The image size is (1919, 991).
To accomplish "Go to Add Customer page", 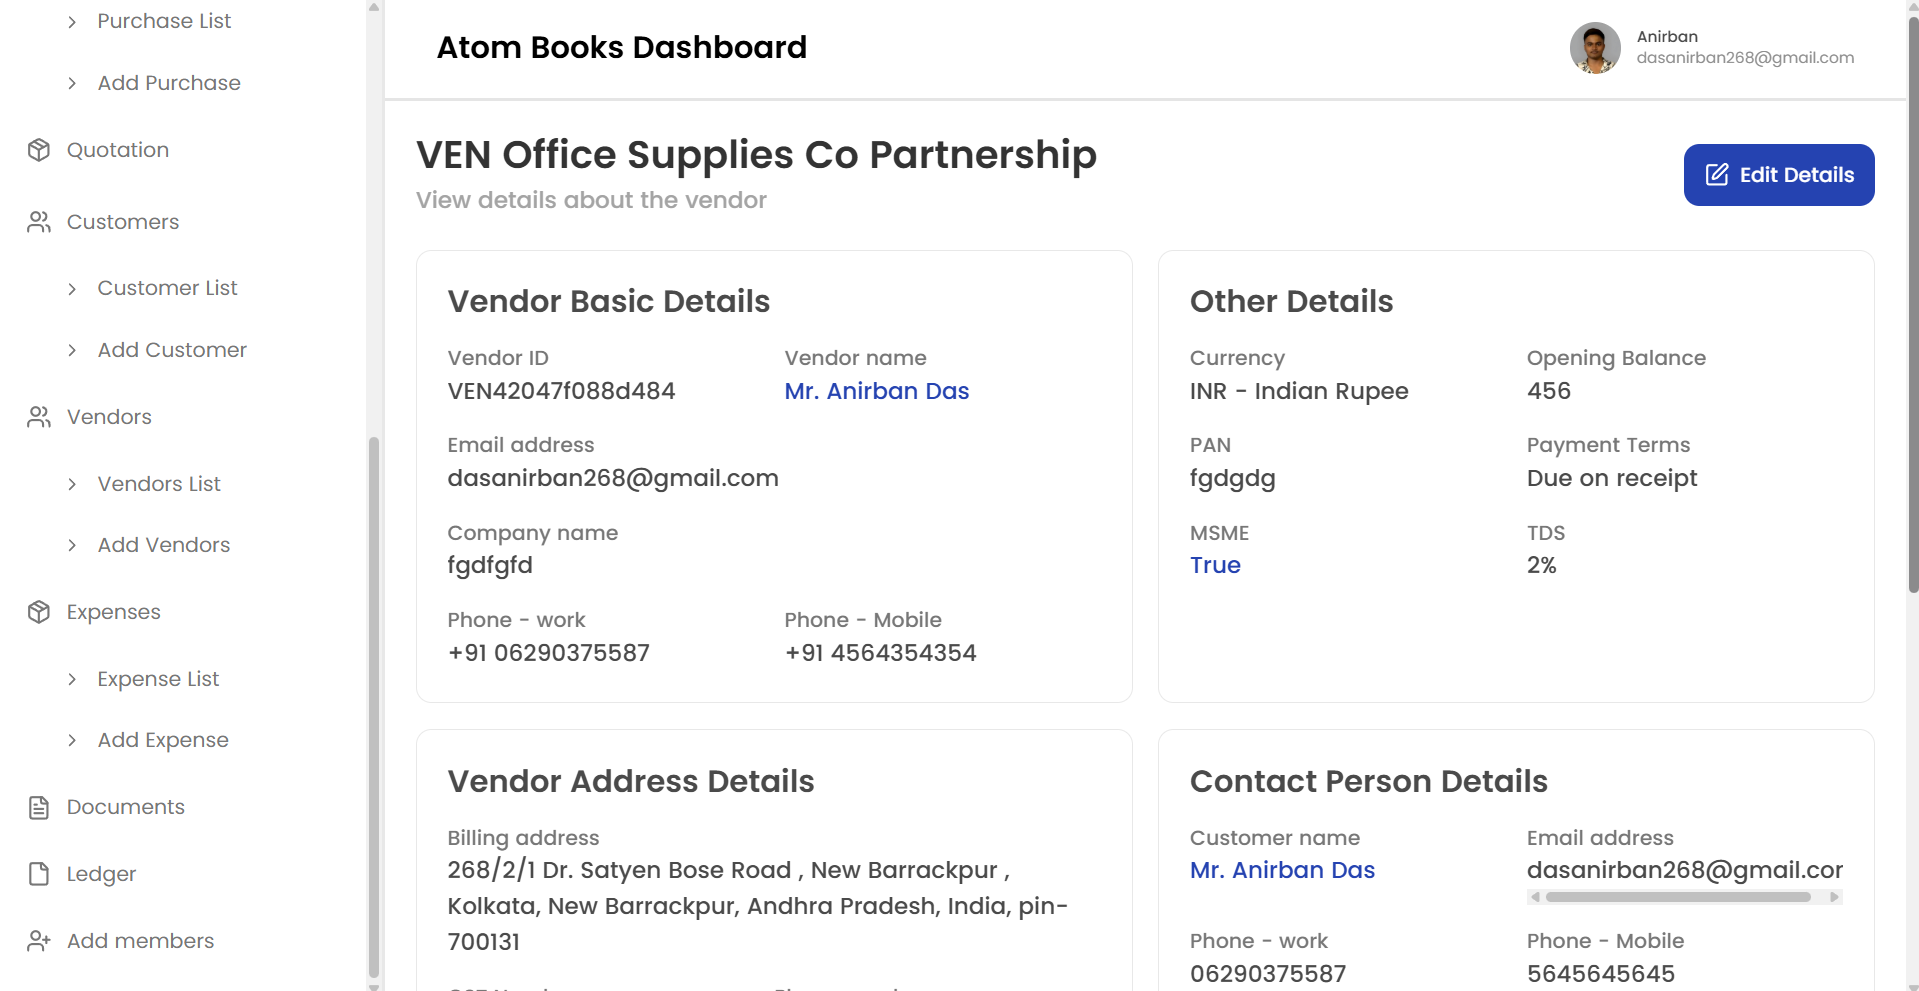I will (x=172, y=350).
